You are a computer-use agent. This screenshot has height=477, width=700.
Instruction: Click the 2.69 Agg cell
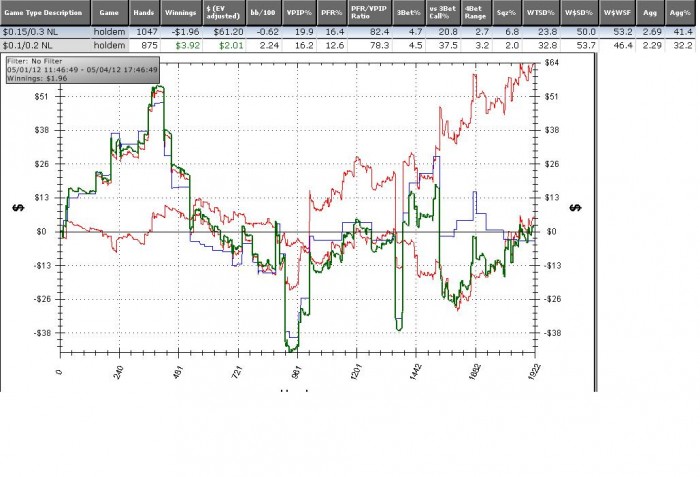click(x=652, y=32)
